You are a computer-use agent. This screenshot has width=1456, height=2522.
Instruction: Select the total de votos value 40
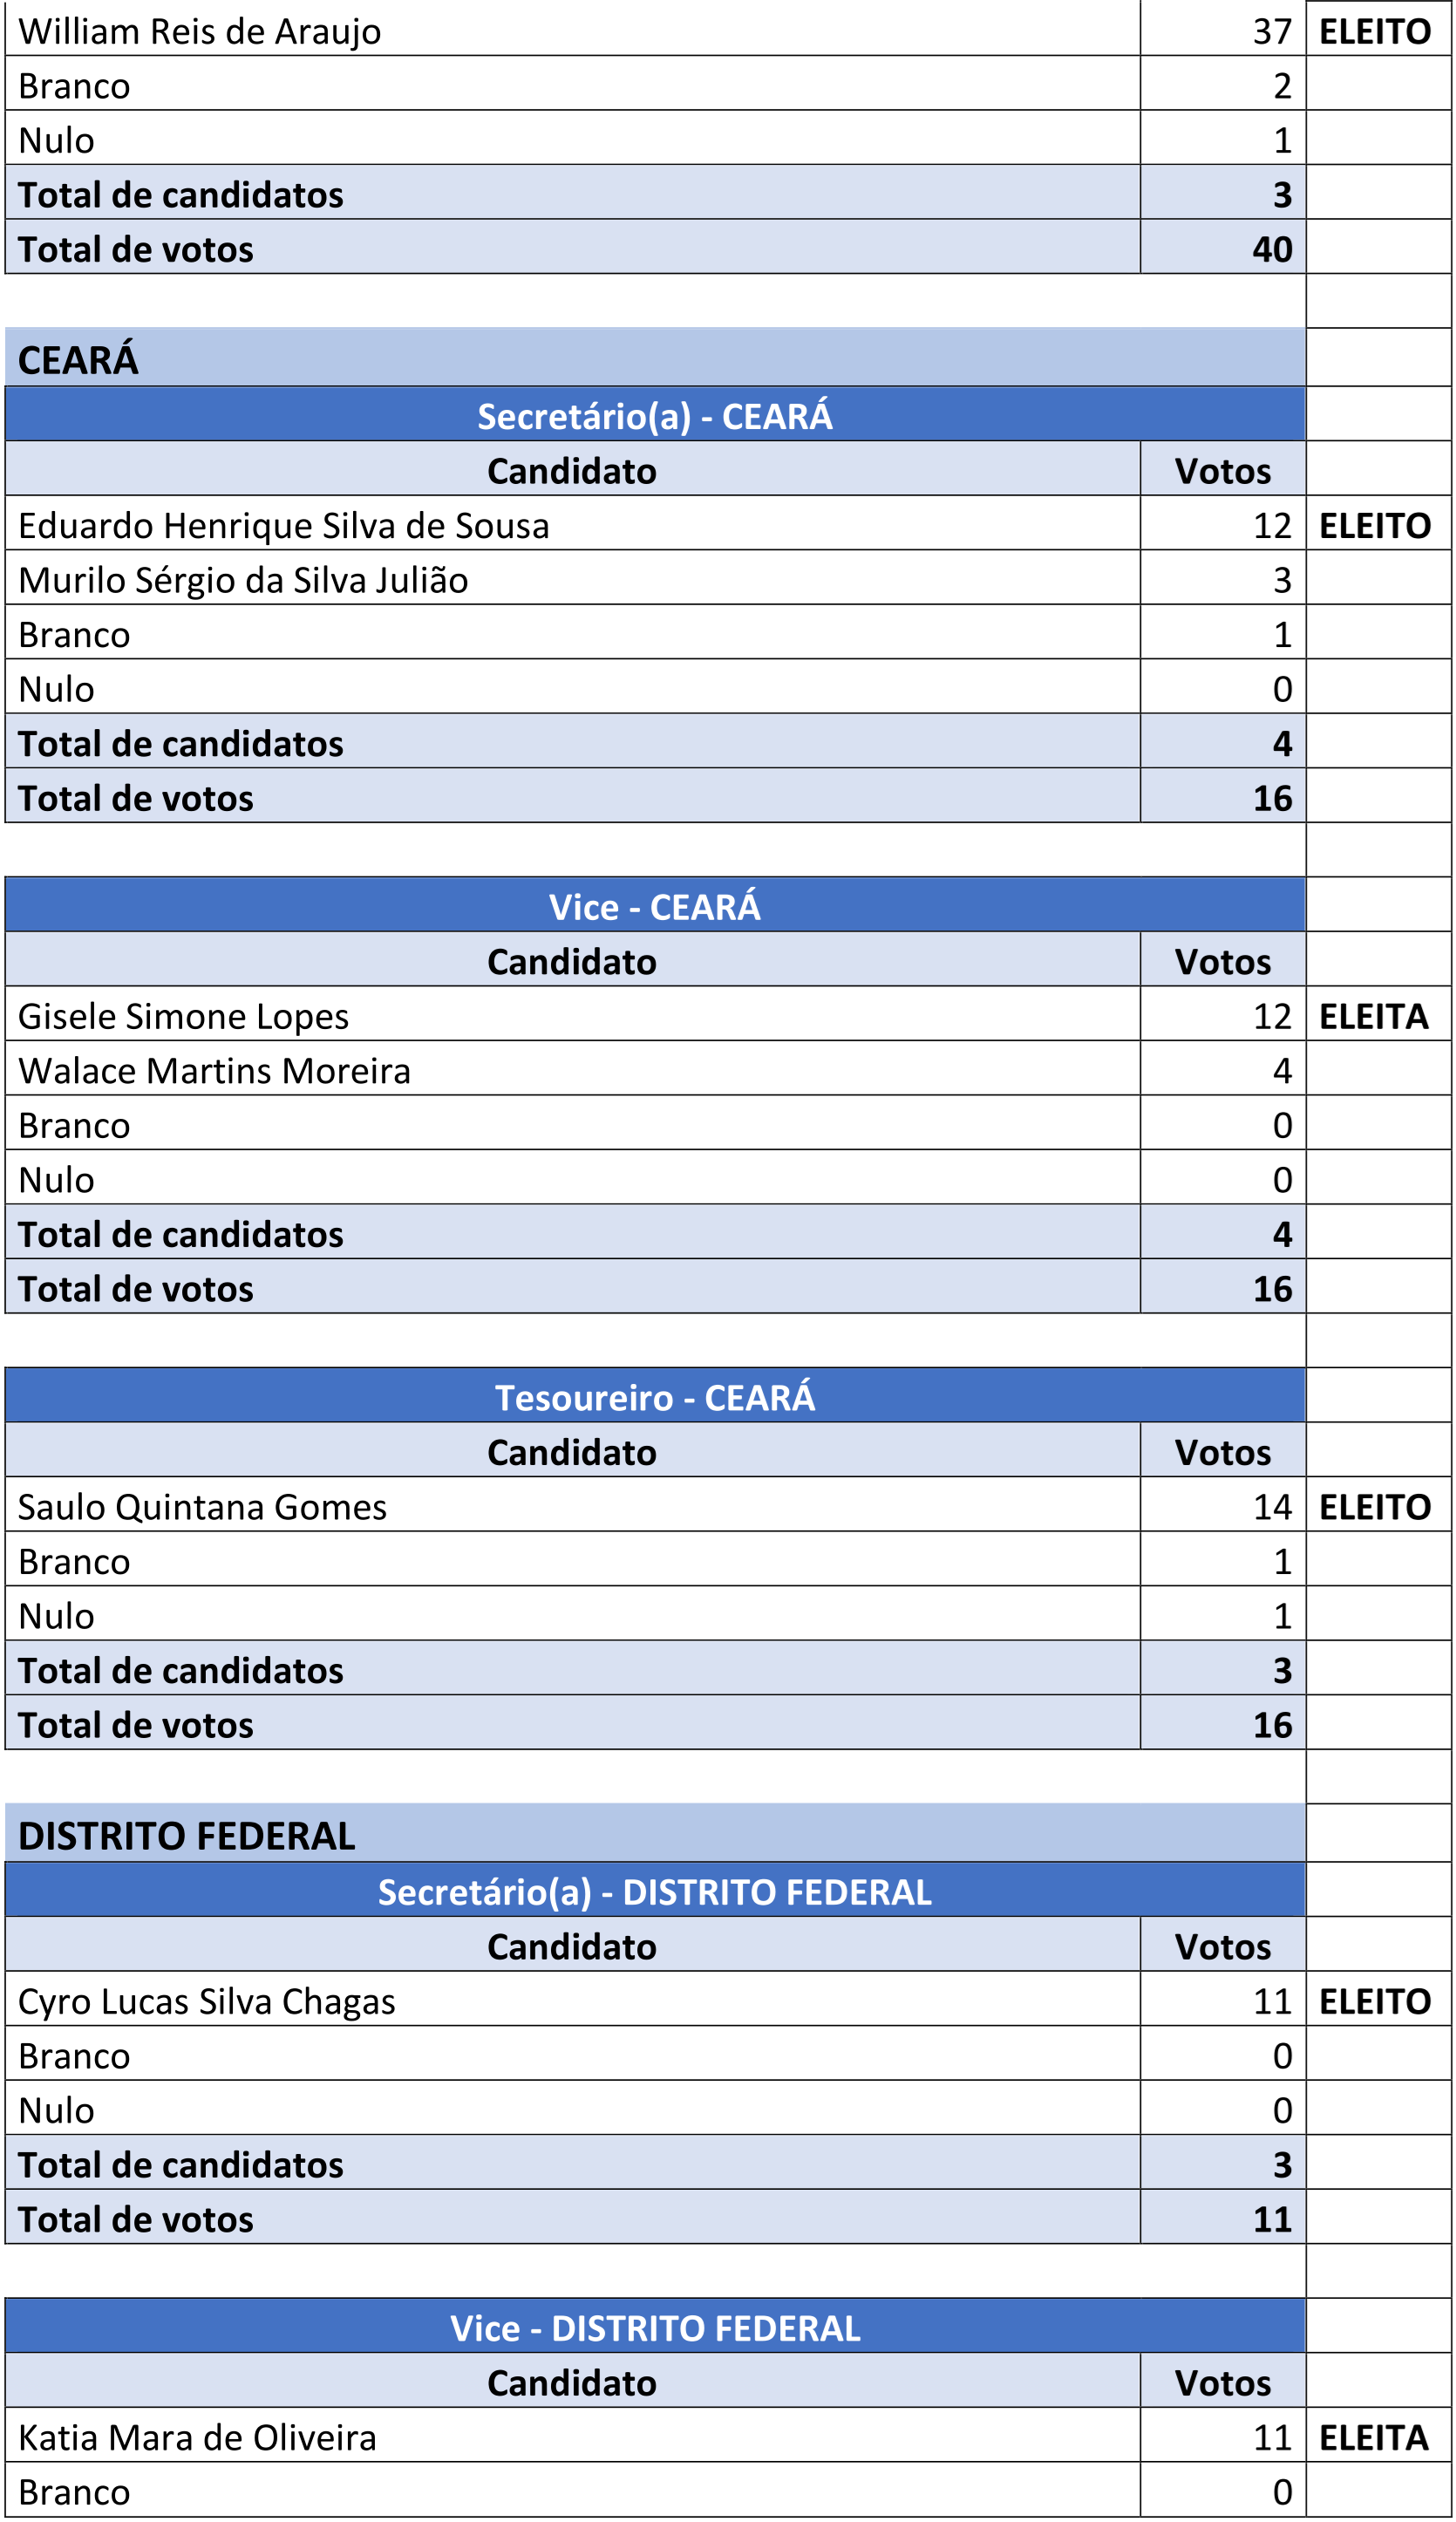1272,249
